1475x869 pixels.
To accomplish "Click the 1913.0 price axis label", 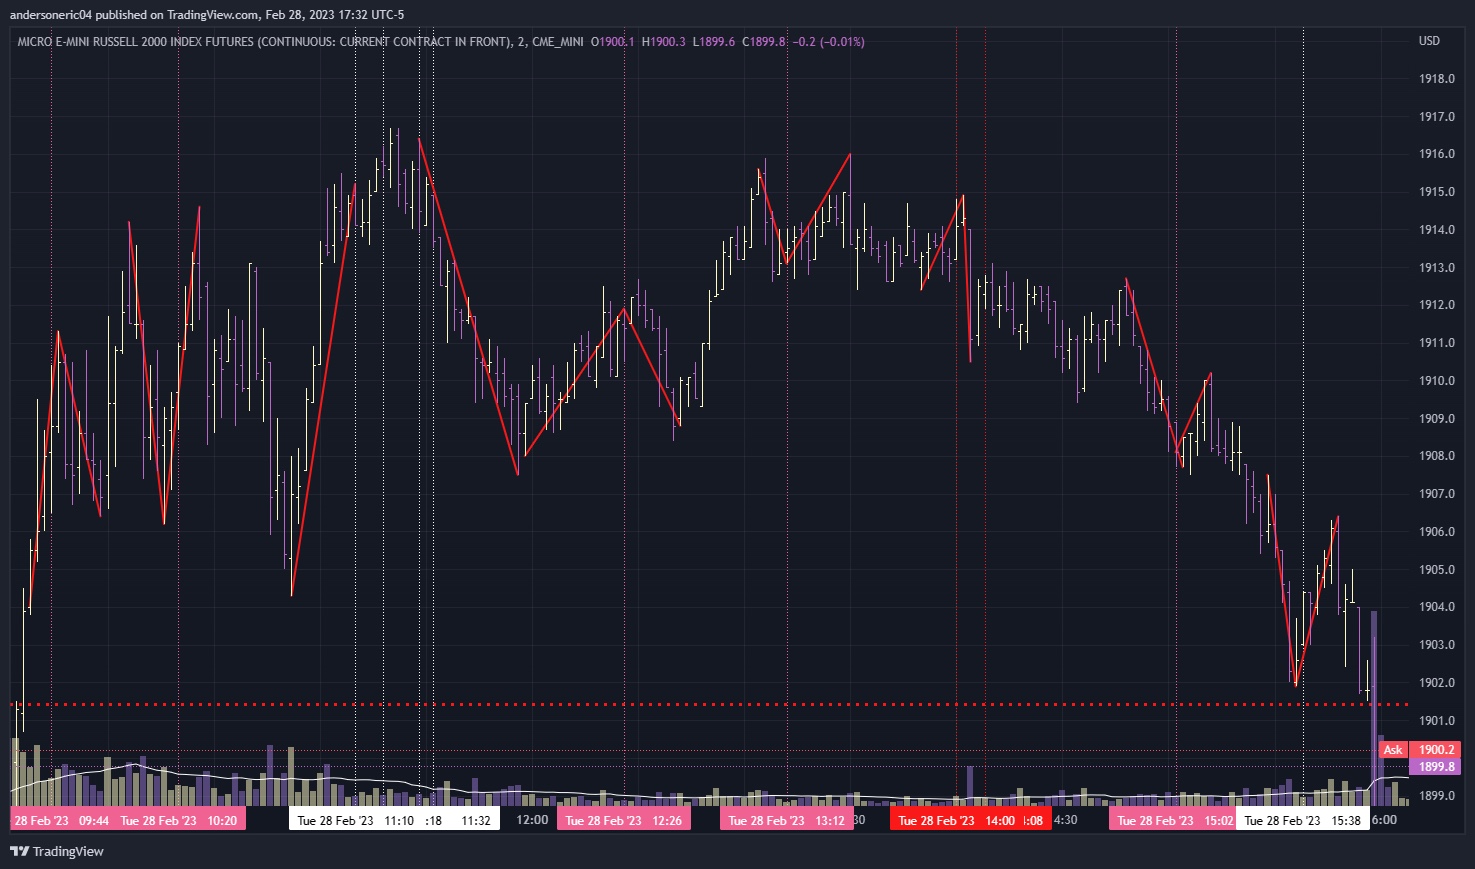I will pos(1437,268).
